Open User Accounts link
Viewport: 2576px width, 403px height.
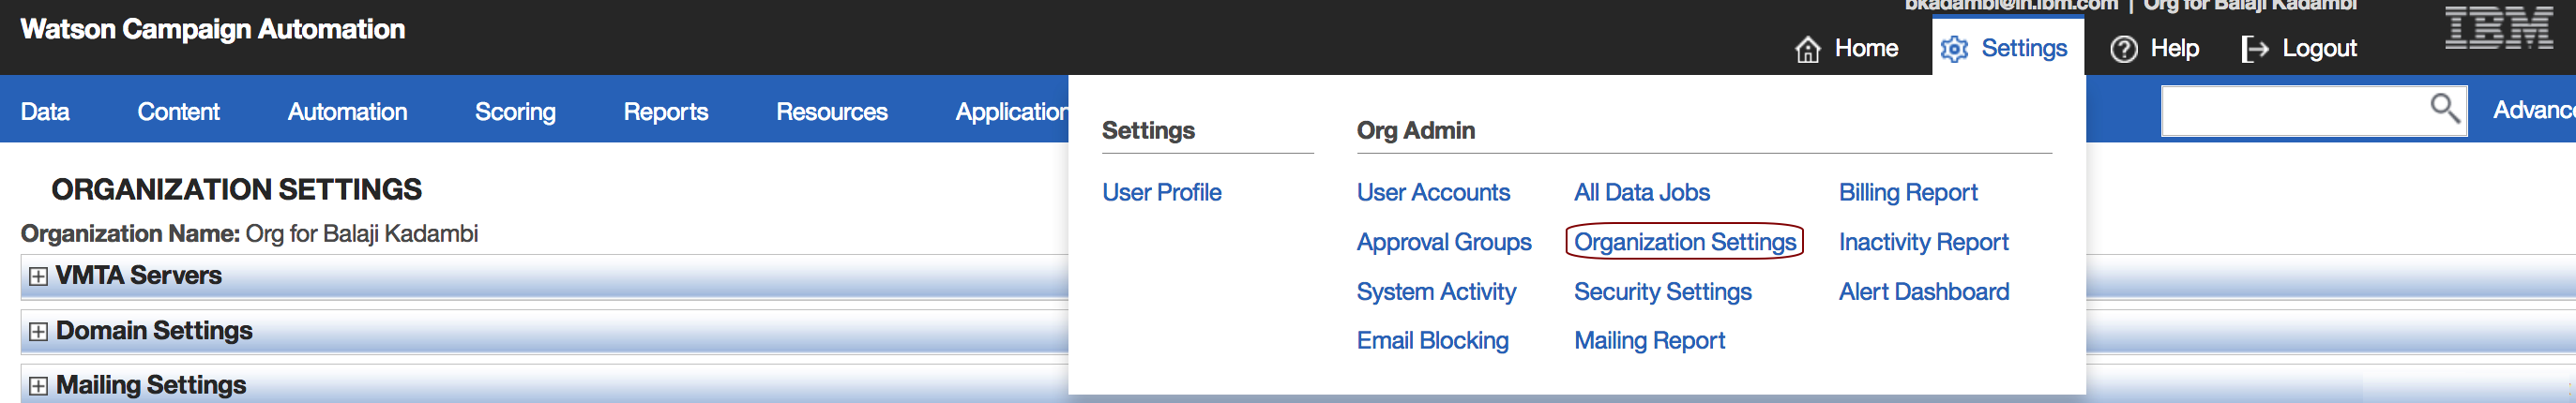tap(1433, 192)
